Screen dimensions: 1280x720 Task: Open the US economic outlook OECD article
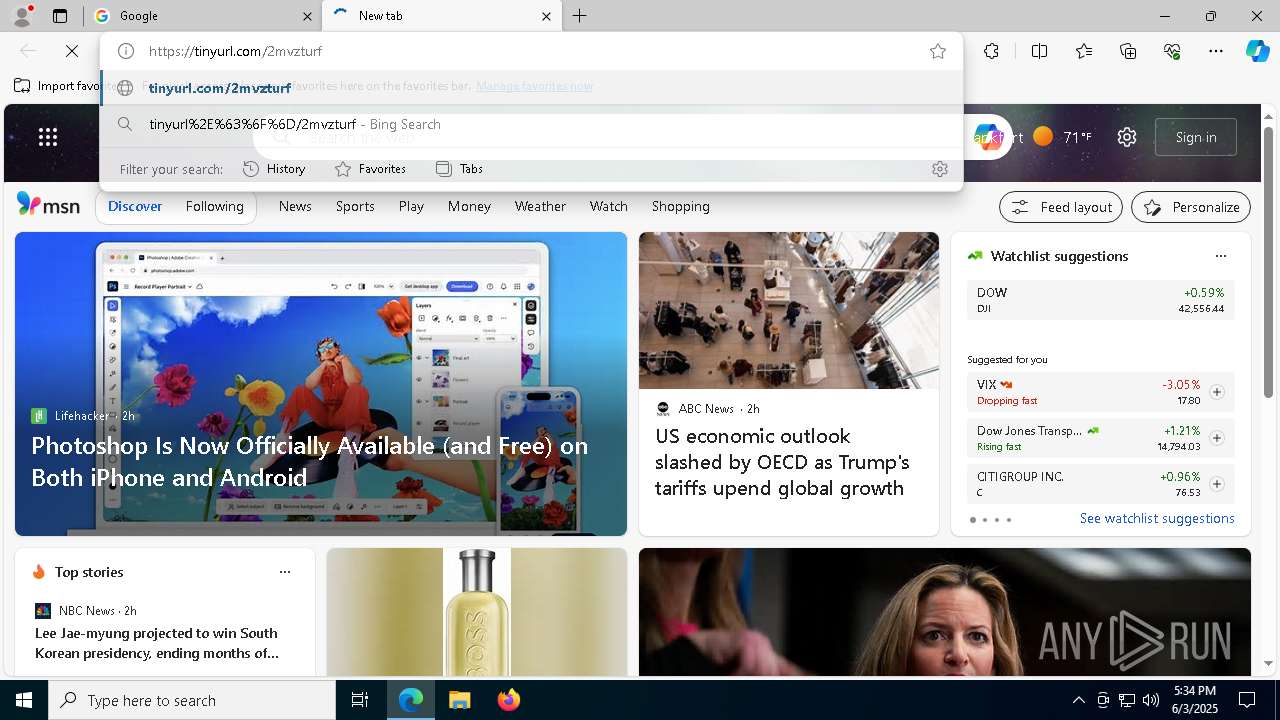pos(780,462)
